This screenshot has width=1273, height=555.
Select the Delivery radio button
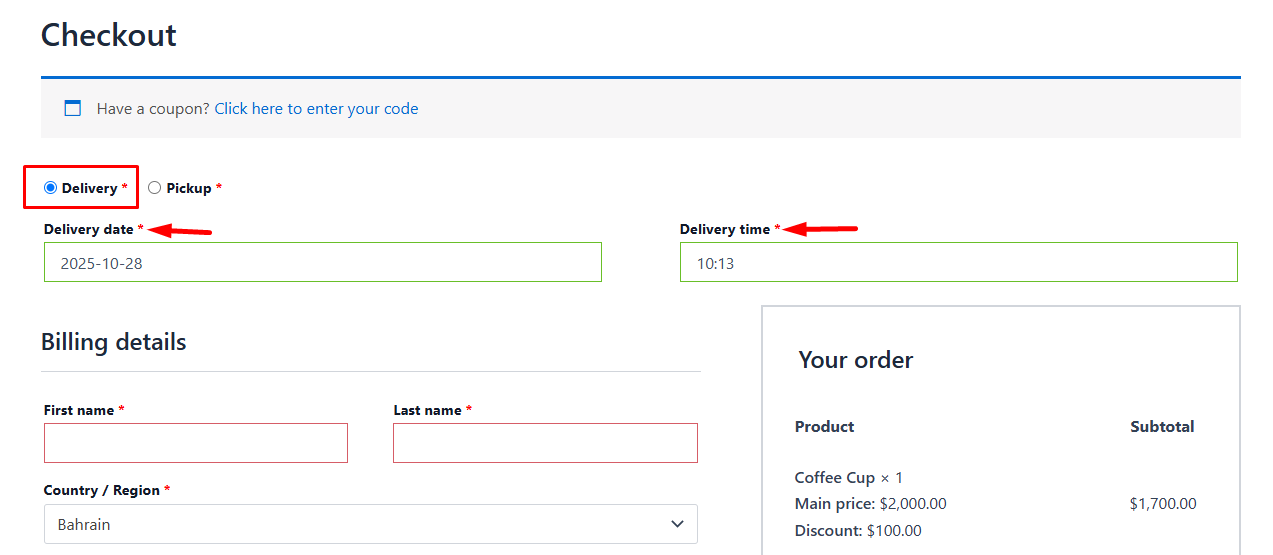pyautogui.click(x=50, y=188)
